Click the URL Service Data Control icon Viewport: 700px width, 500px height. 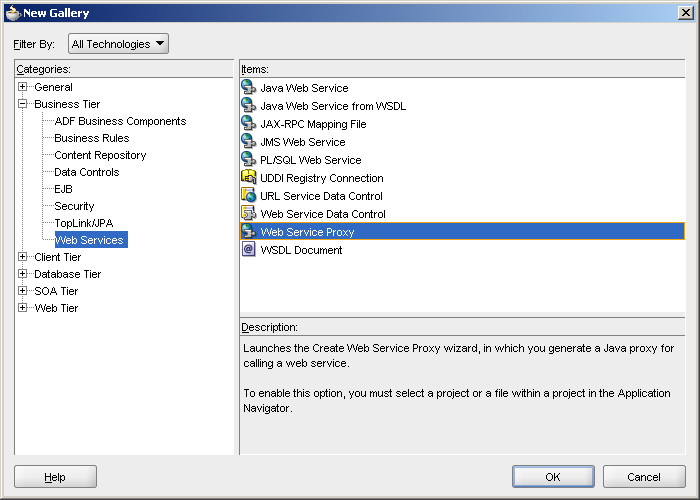(249, 195)
